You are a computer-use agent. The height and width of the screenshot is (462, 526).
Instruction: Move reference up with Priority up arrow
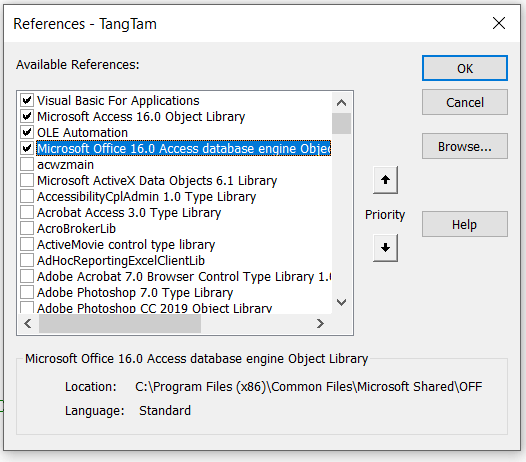point(385,180)
